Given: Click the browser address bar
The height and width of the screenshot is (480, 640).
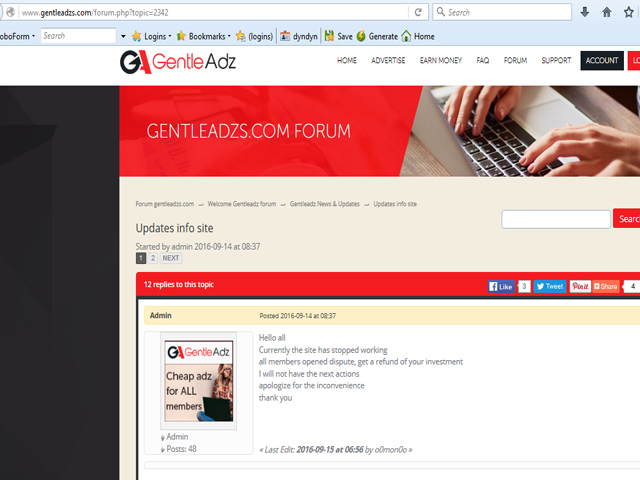Looking at the screenshot, I should [x=214, y=12].
